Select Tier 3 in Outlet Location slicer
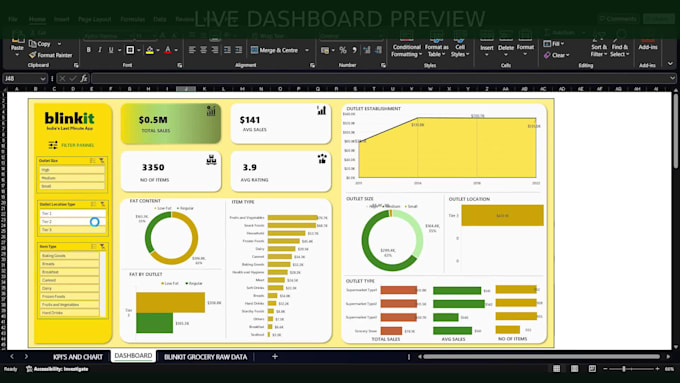 point(73,229)
